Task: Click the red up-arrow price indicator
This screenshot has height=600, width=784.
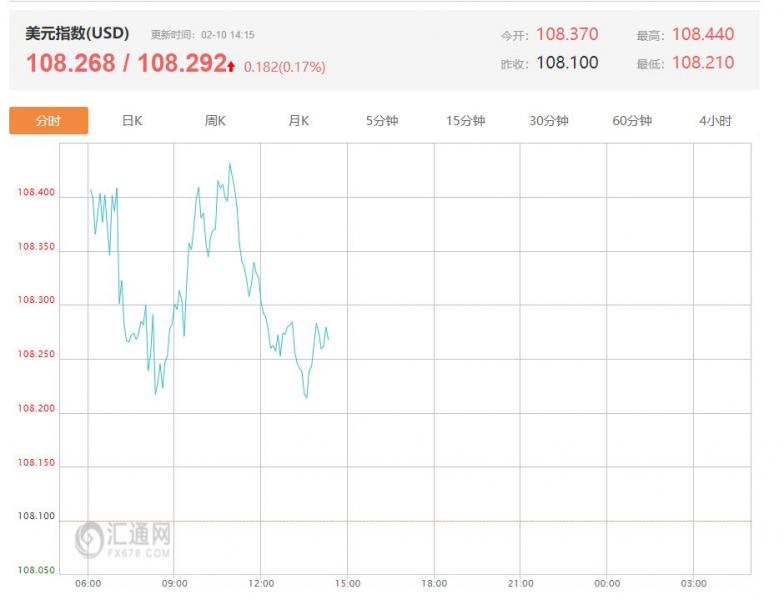Action: pos(231,67)
